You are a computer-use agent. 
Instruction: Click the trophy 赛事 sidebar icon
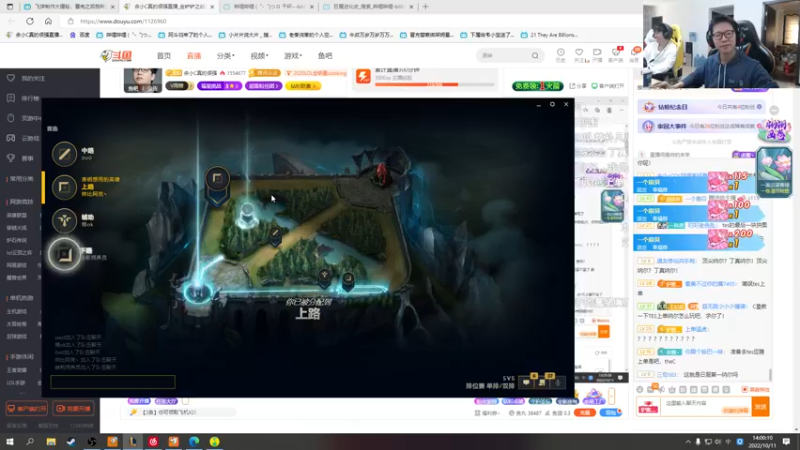click(11, 158)
